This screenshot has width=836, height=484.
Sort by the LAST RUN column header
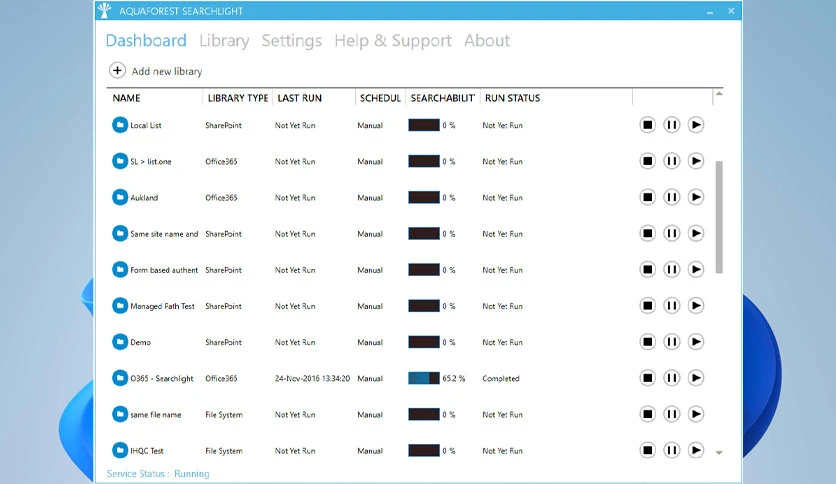300,98
